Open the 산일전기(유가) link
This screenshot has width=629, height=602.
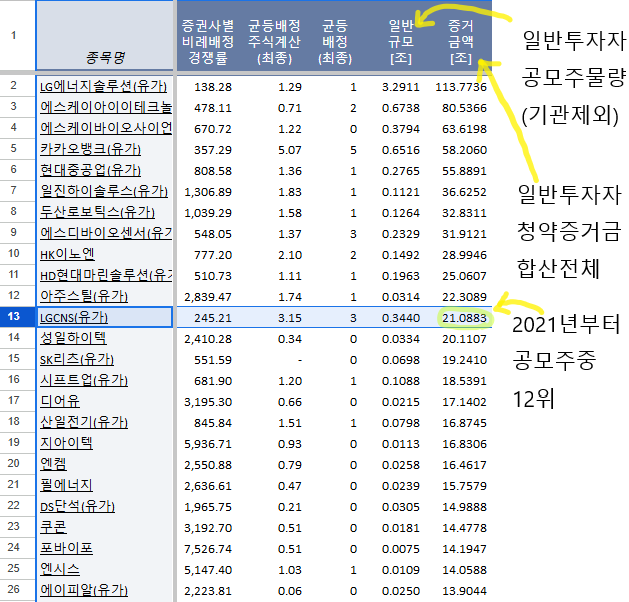[84, 422]
